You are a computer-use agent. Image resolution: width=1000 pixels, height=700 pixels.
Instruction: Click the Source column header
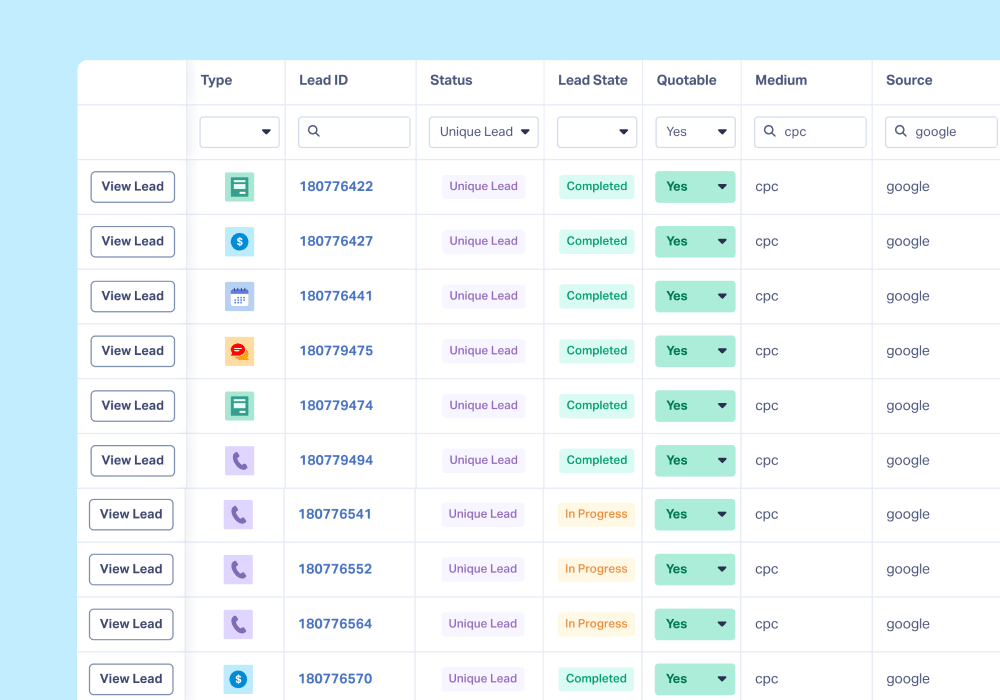[x=909, y=80]
